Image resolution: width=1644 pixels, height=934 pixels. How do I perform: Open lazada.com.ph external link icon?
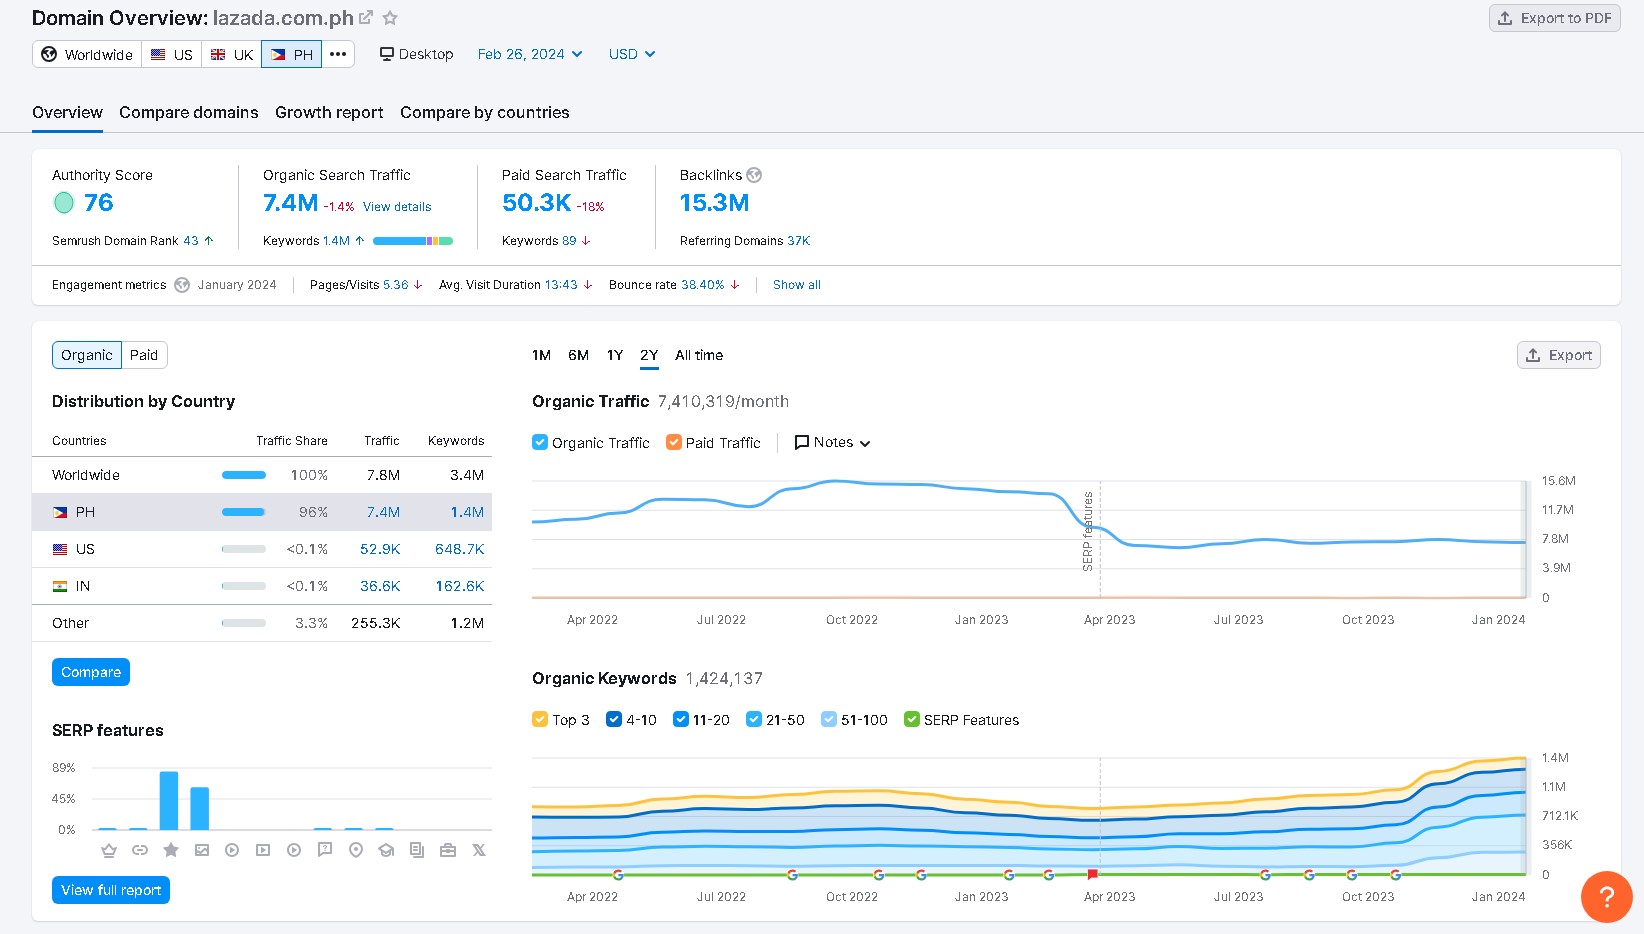pyautogui.click(x=366, y=18)
